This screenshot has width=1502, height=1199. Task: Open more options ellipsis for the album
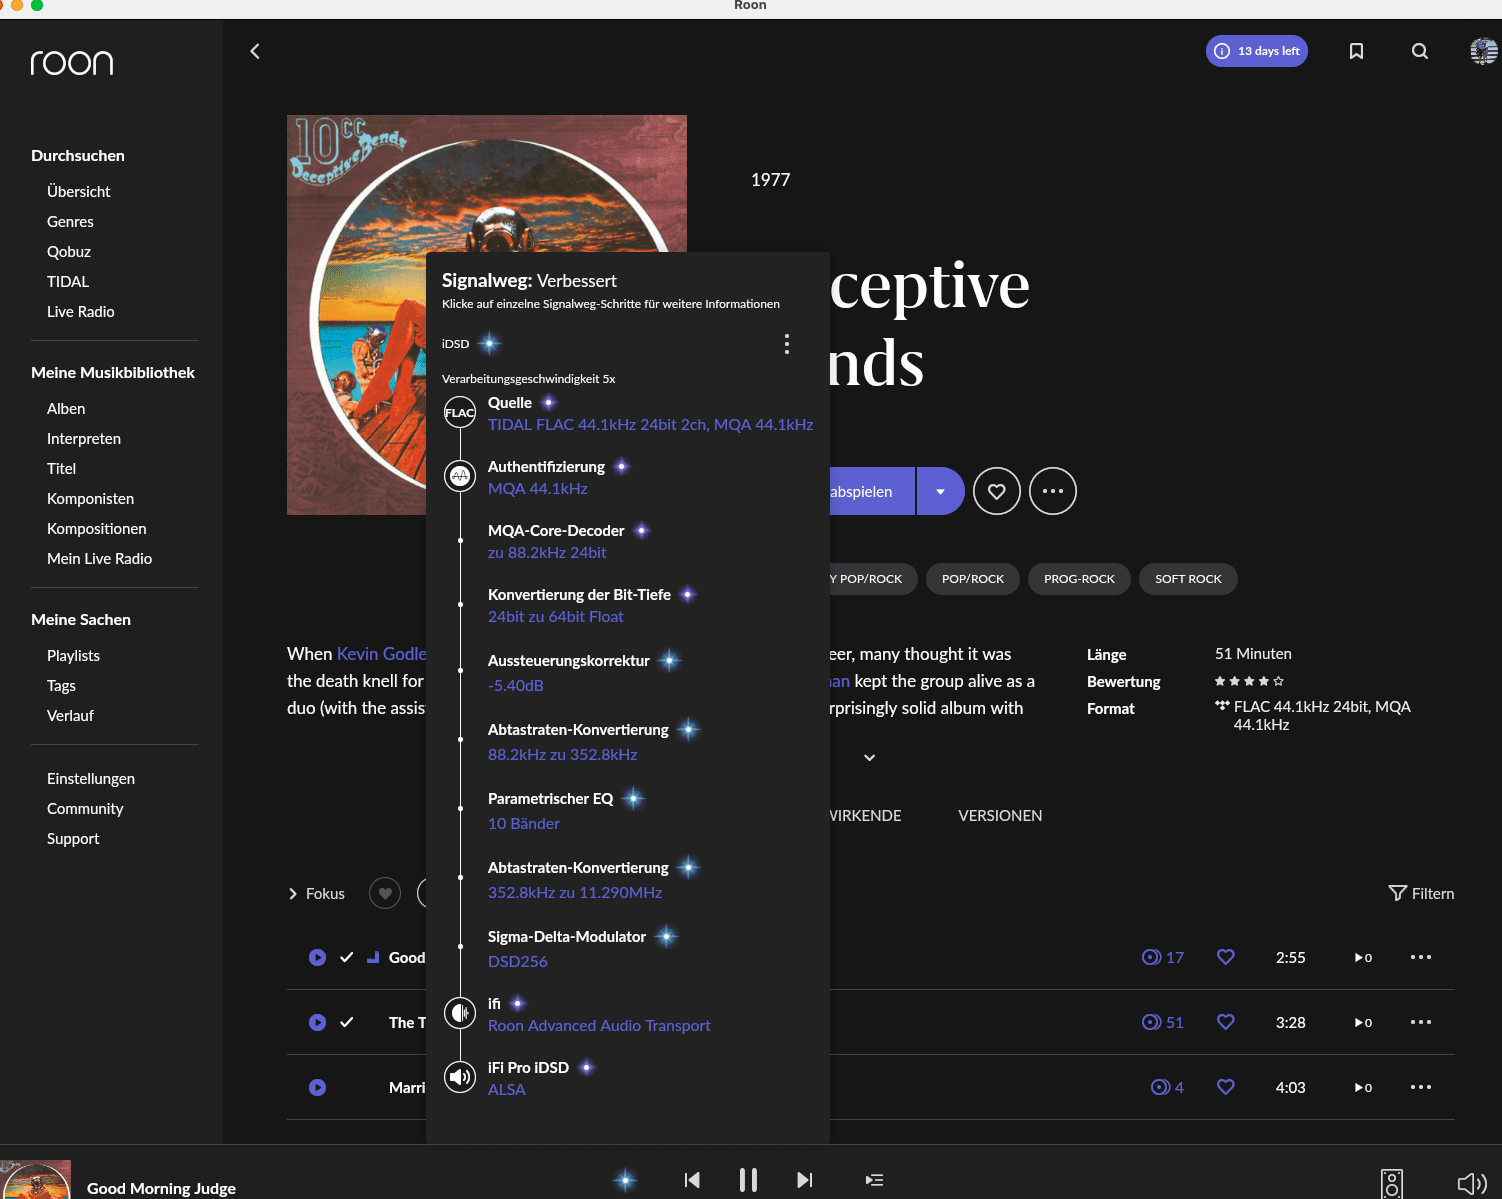(x=1053, y=491)
